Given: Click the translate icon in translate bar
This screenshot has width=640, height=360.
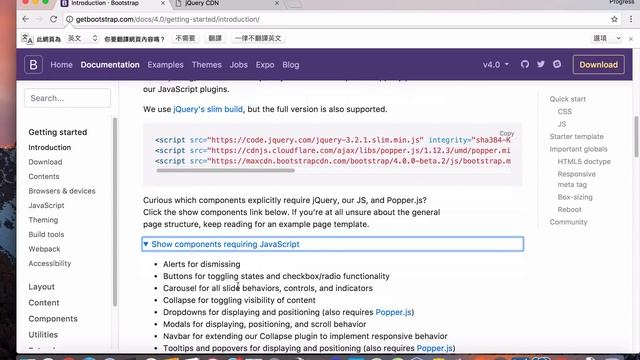Looking at the screenshot, I should point(27,38).
